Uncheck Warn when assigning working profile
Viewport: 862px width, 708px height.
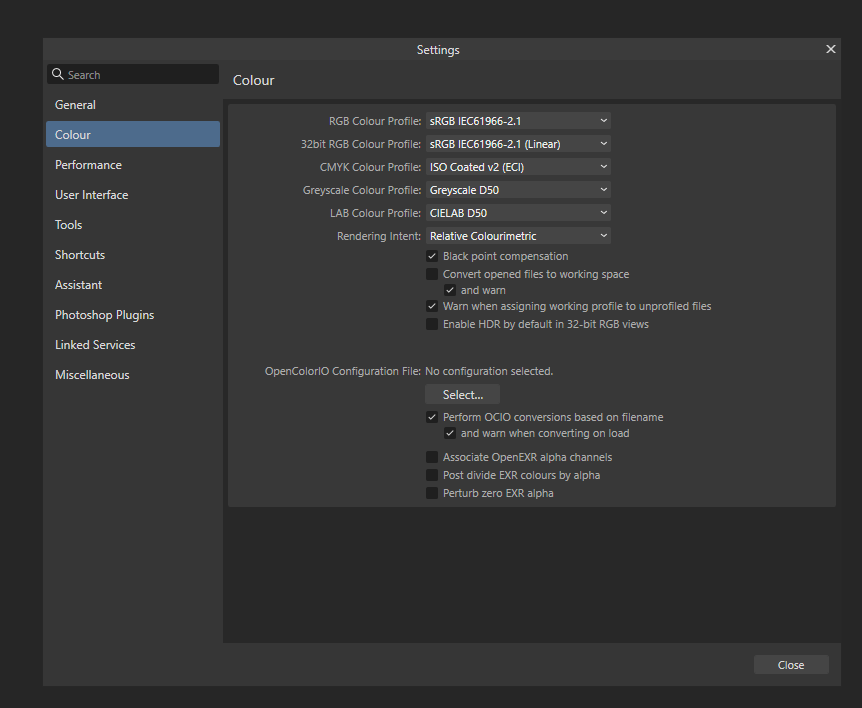pyautogui.click(x=432, y=306)
